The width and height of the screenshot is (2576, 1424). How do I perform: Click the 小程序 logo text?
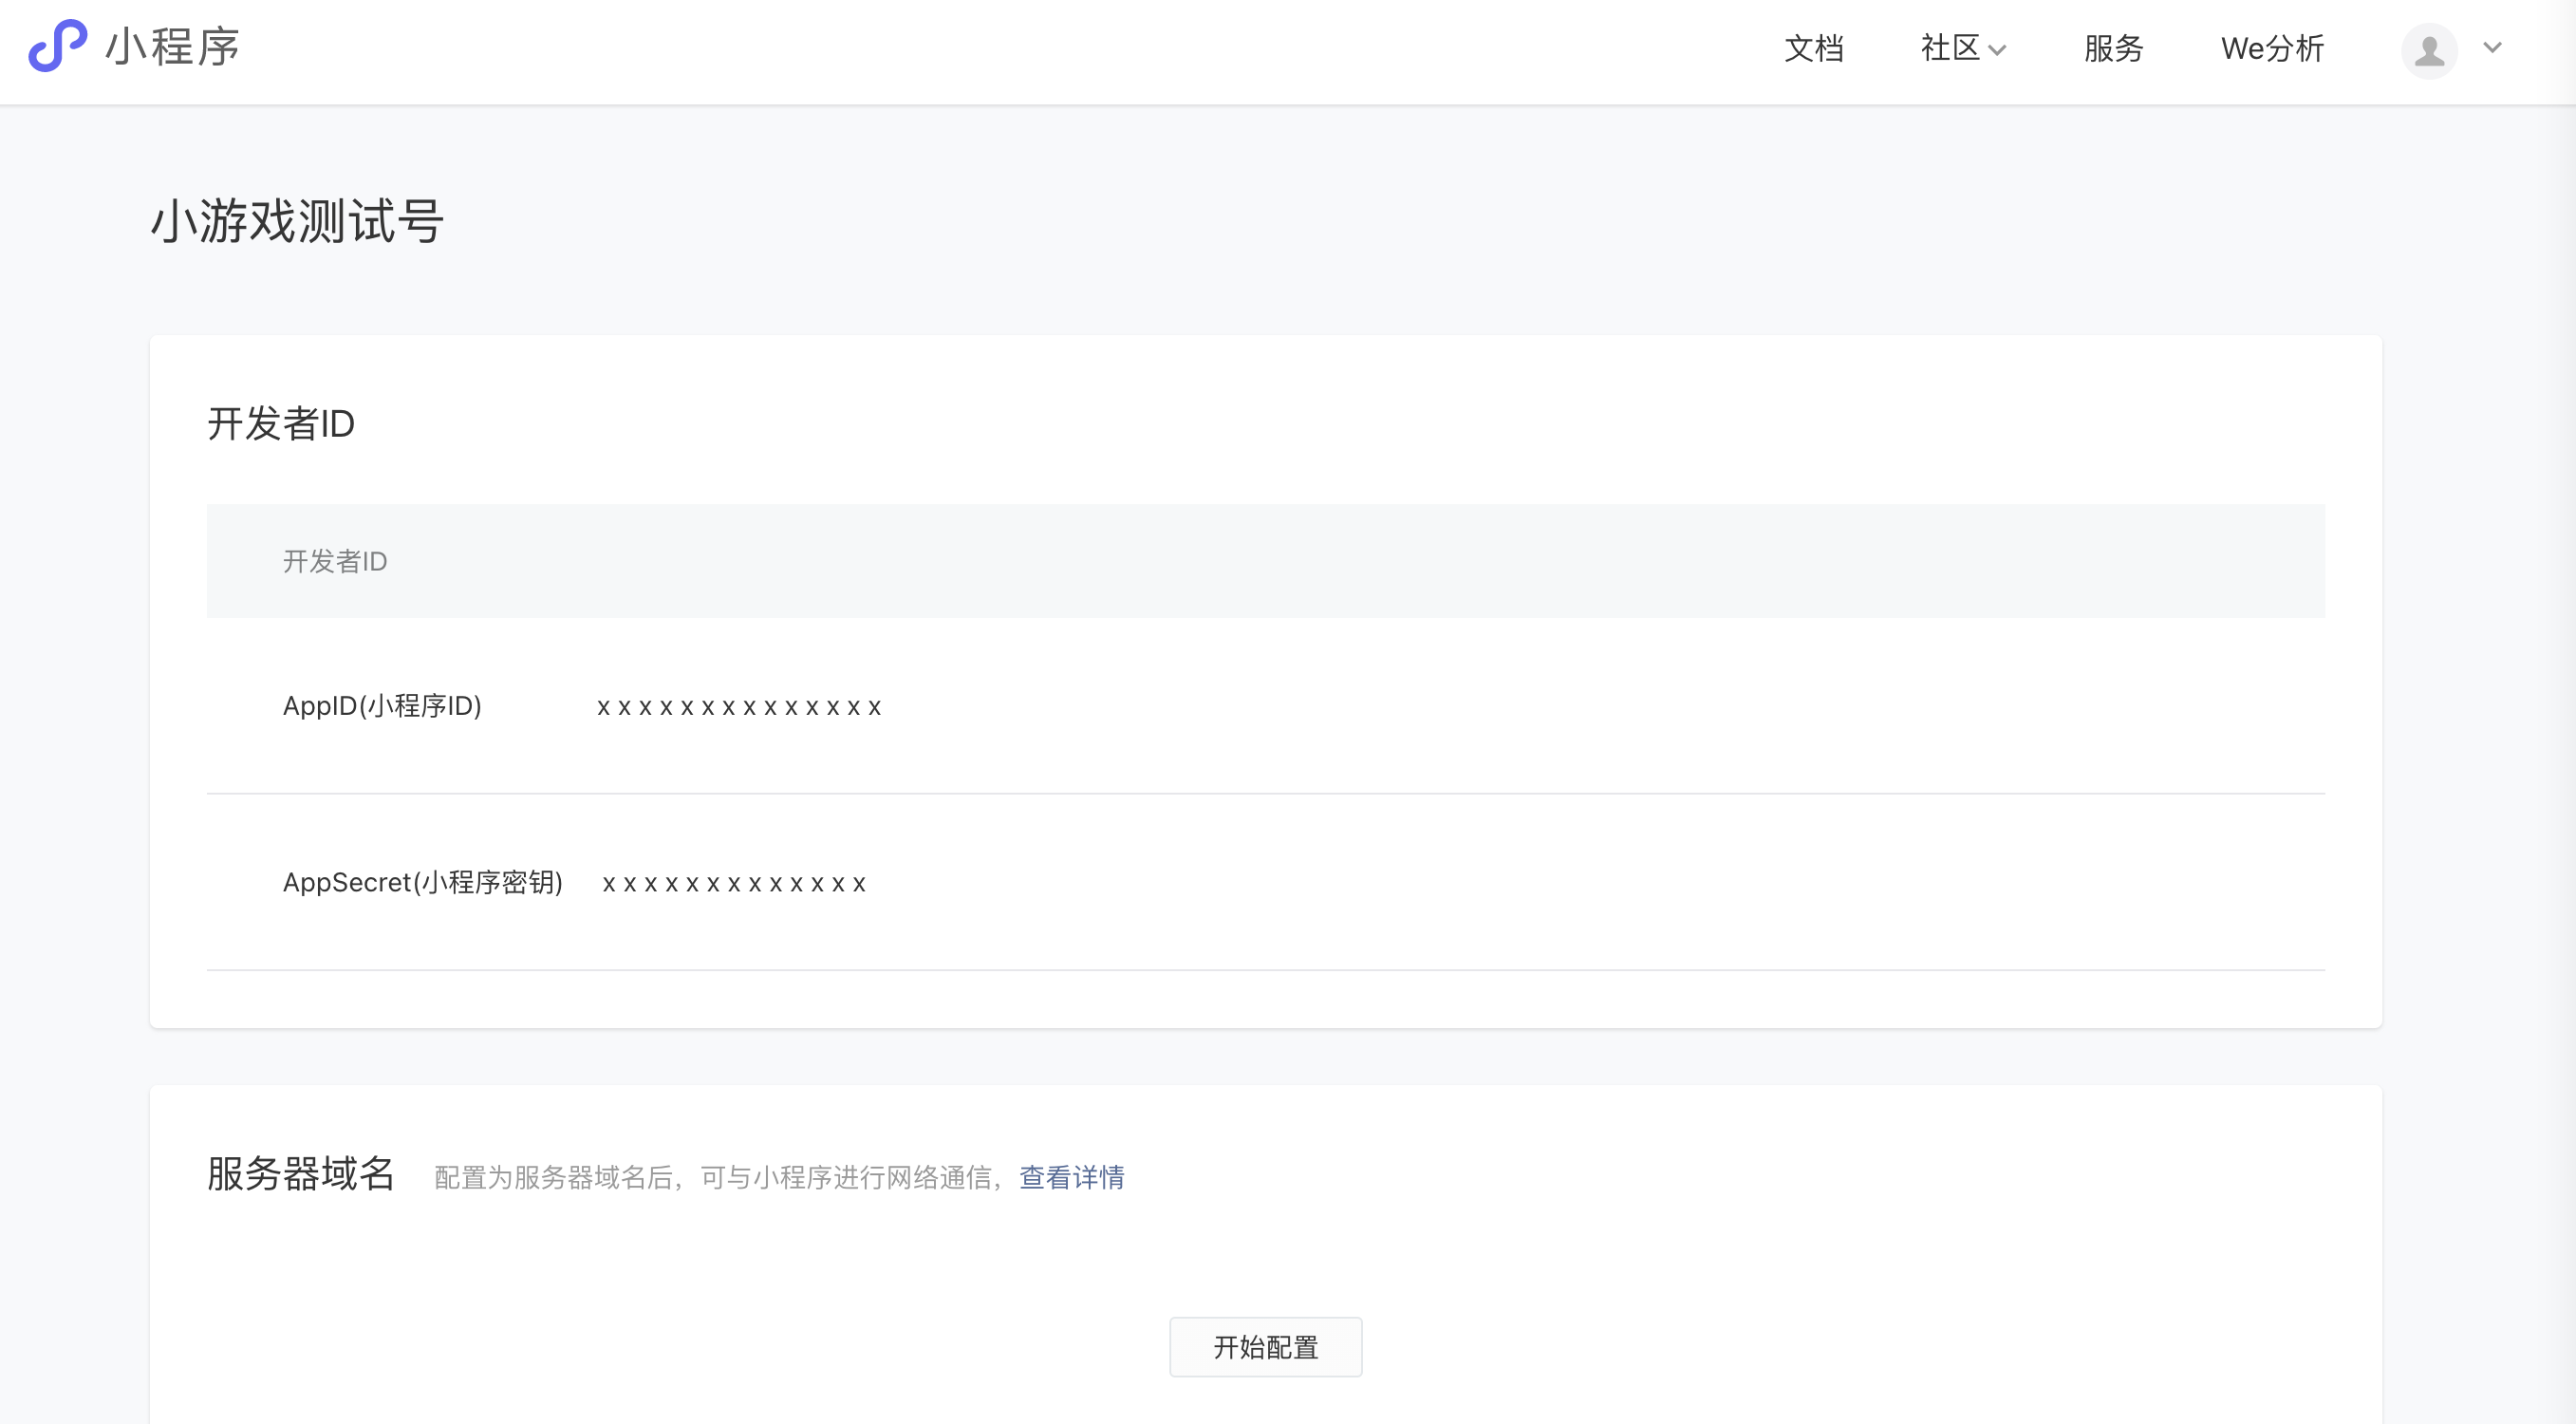pyautogui.click(x=172, y=47)
